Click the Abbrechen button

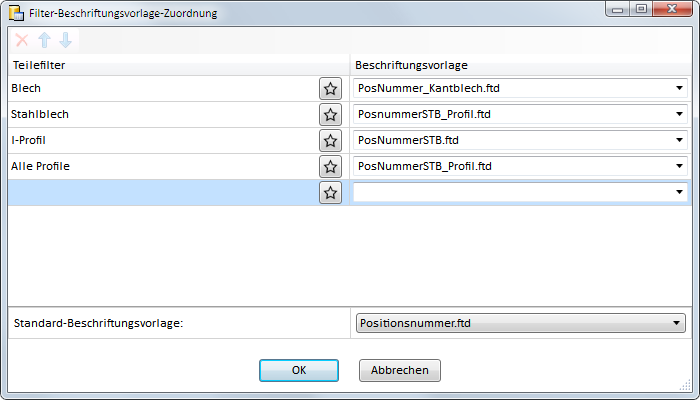(400, 370)
